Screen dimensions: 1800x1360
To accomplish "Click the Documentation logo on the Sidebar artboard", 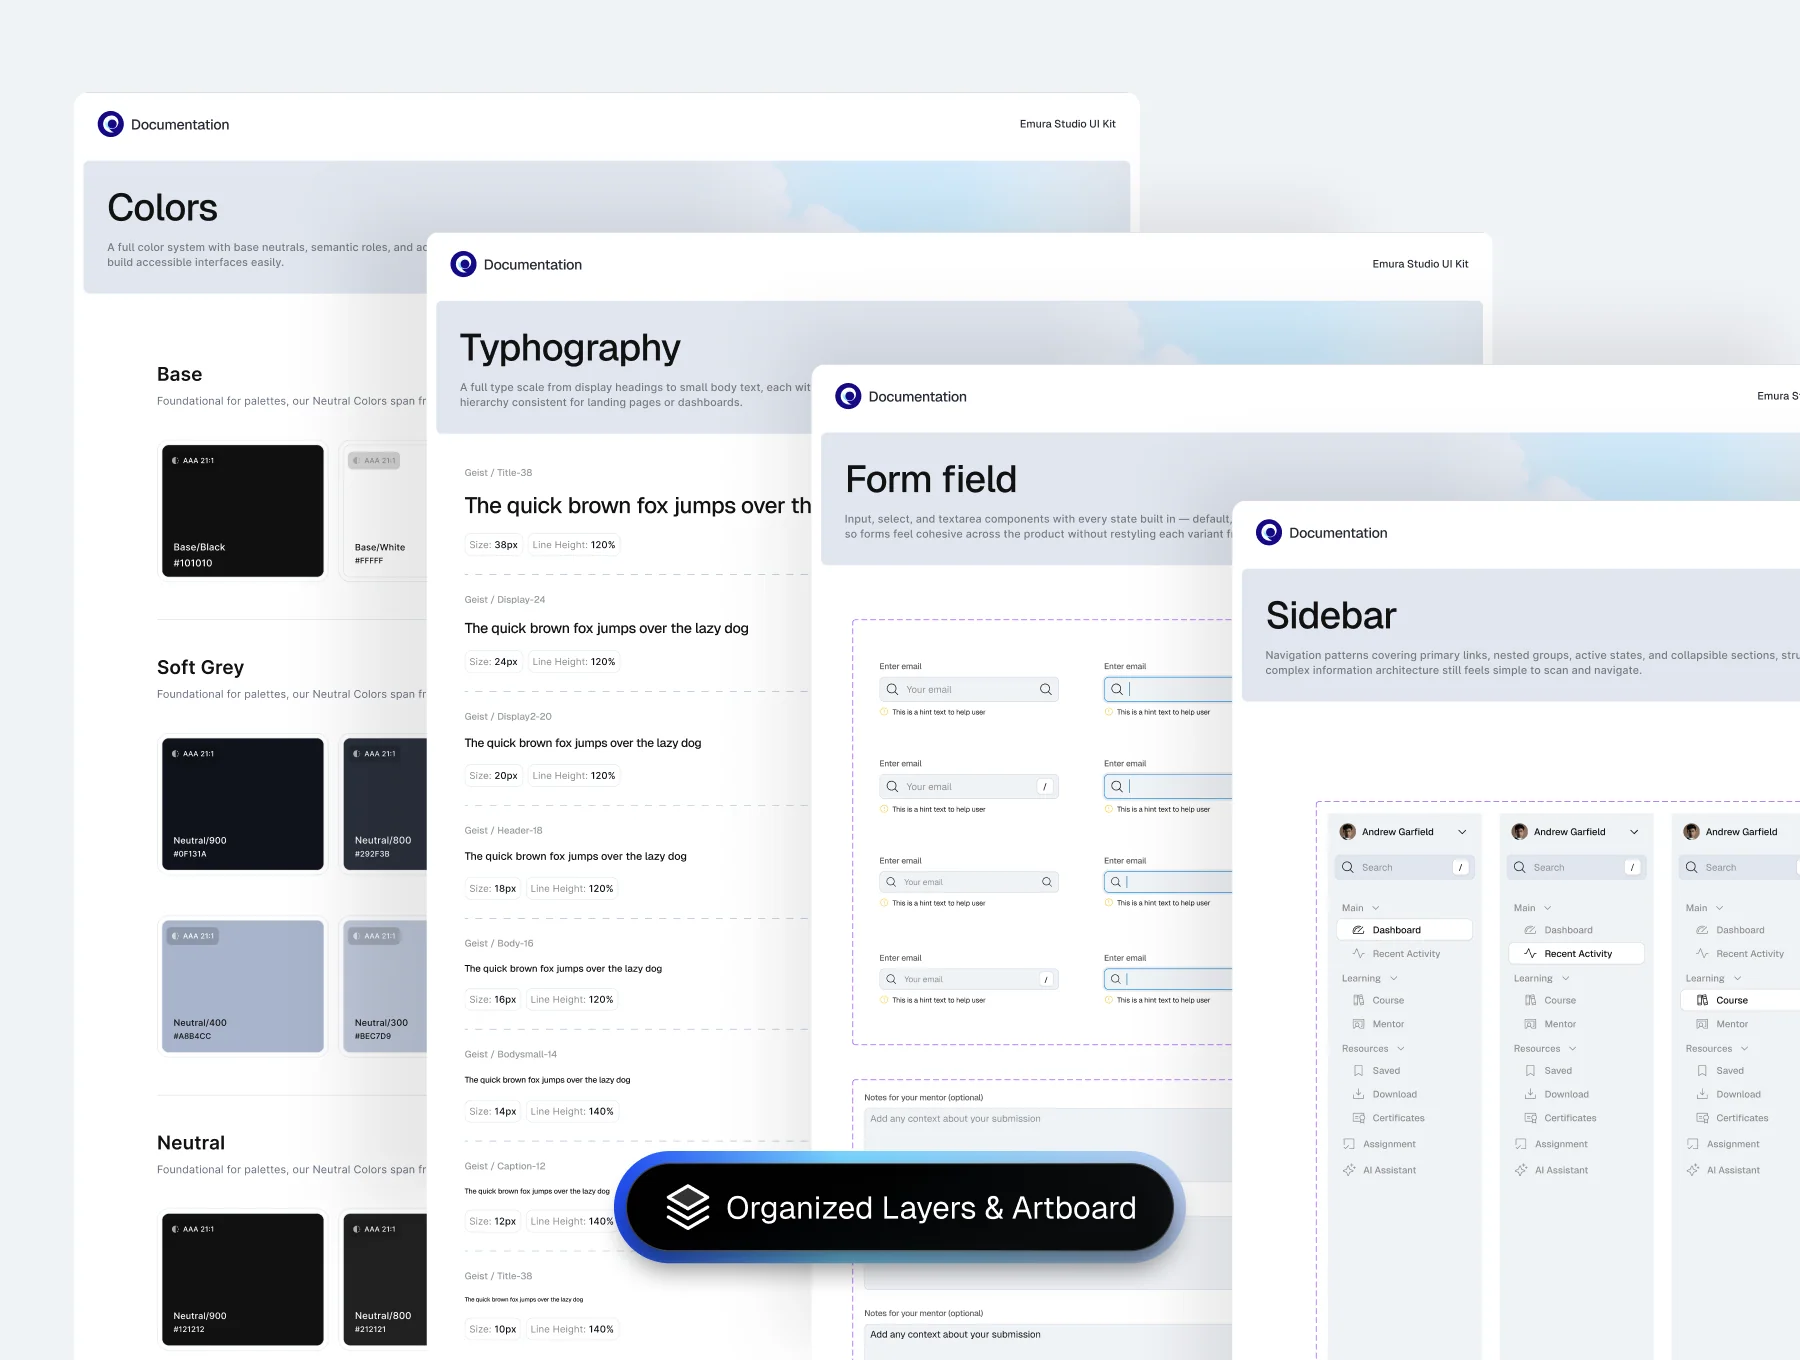I will coord(1269,532).
